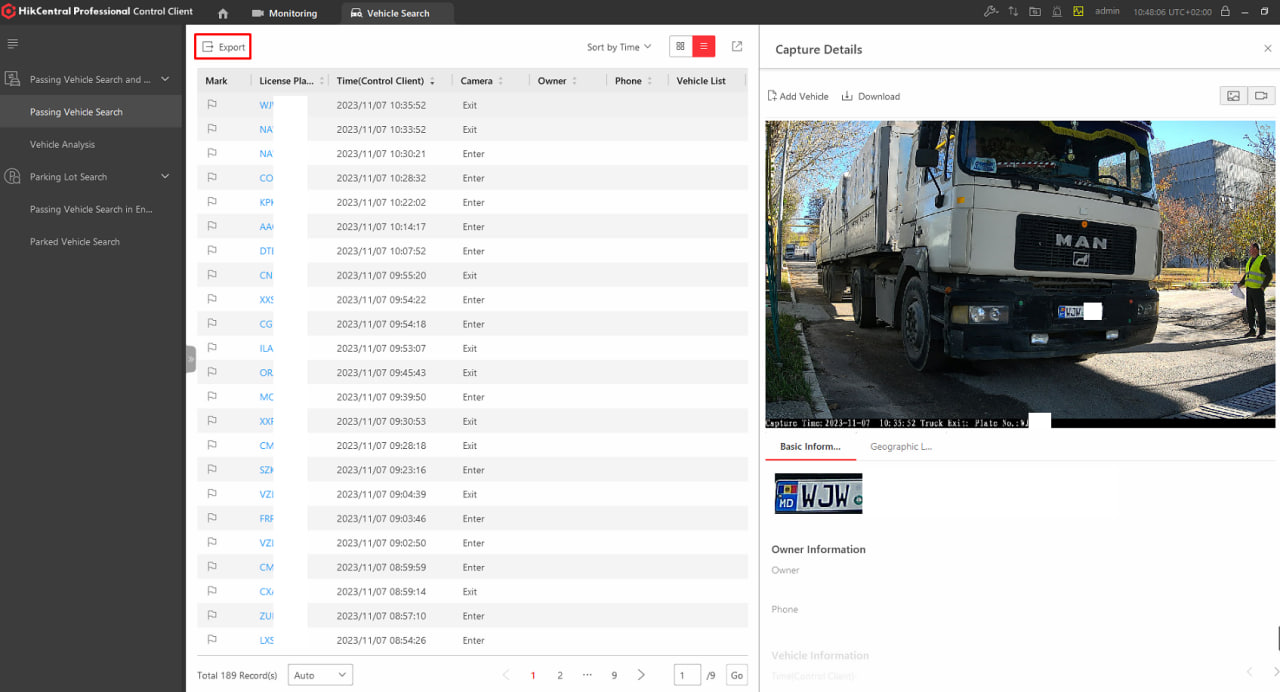This screenshot has height=692, width=1280.
Task: Open the yellow system health monitor icon
Action: [1079, 12]
